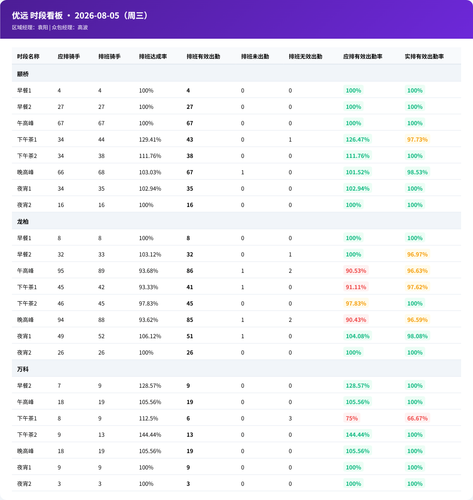Click the 排班无效出勤 column header
Viewport: 473px width, 500px height.
pos(305,57)
